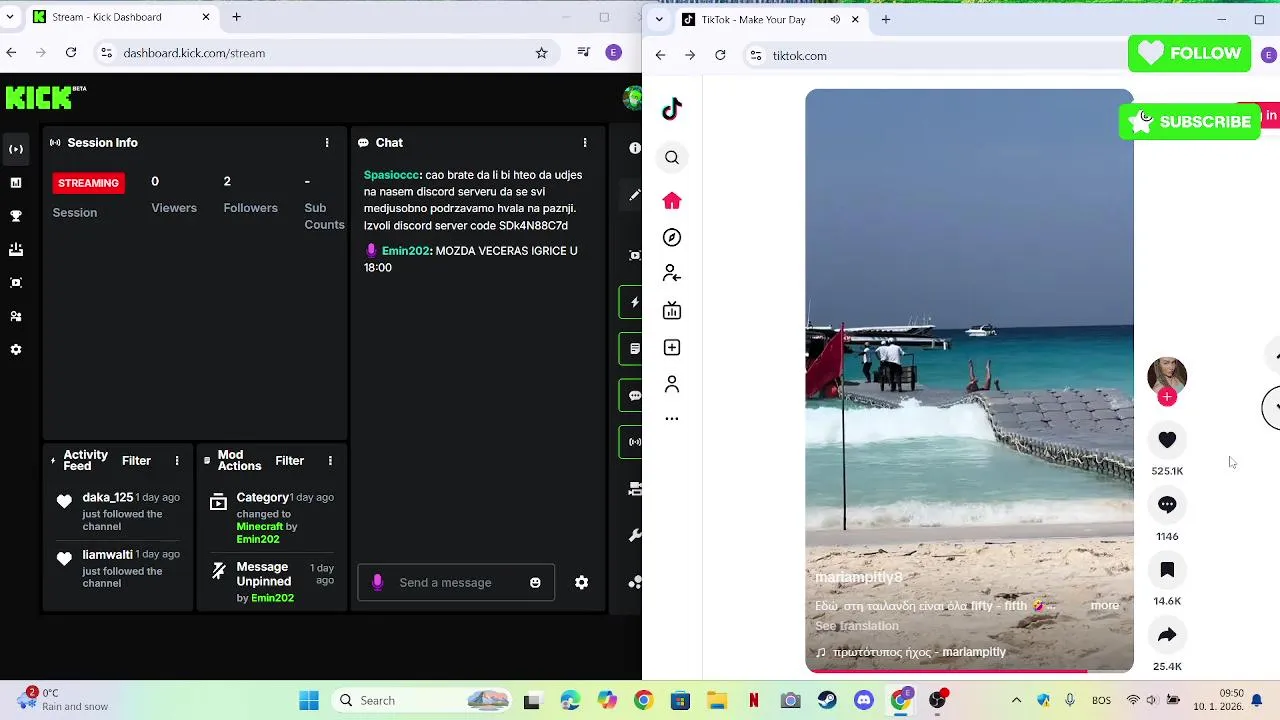The width and height of the screenshot is (1280, 720).
Task: Open community users icon in Kick sidebar
Action: coord(16,316)
